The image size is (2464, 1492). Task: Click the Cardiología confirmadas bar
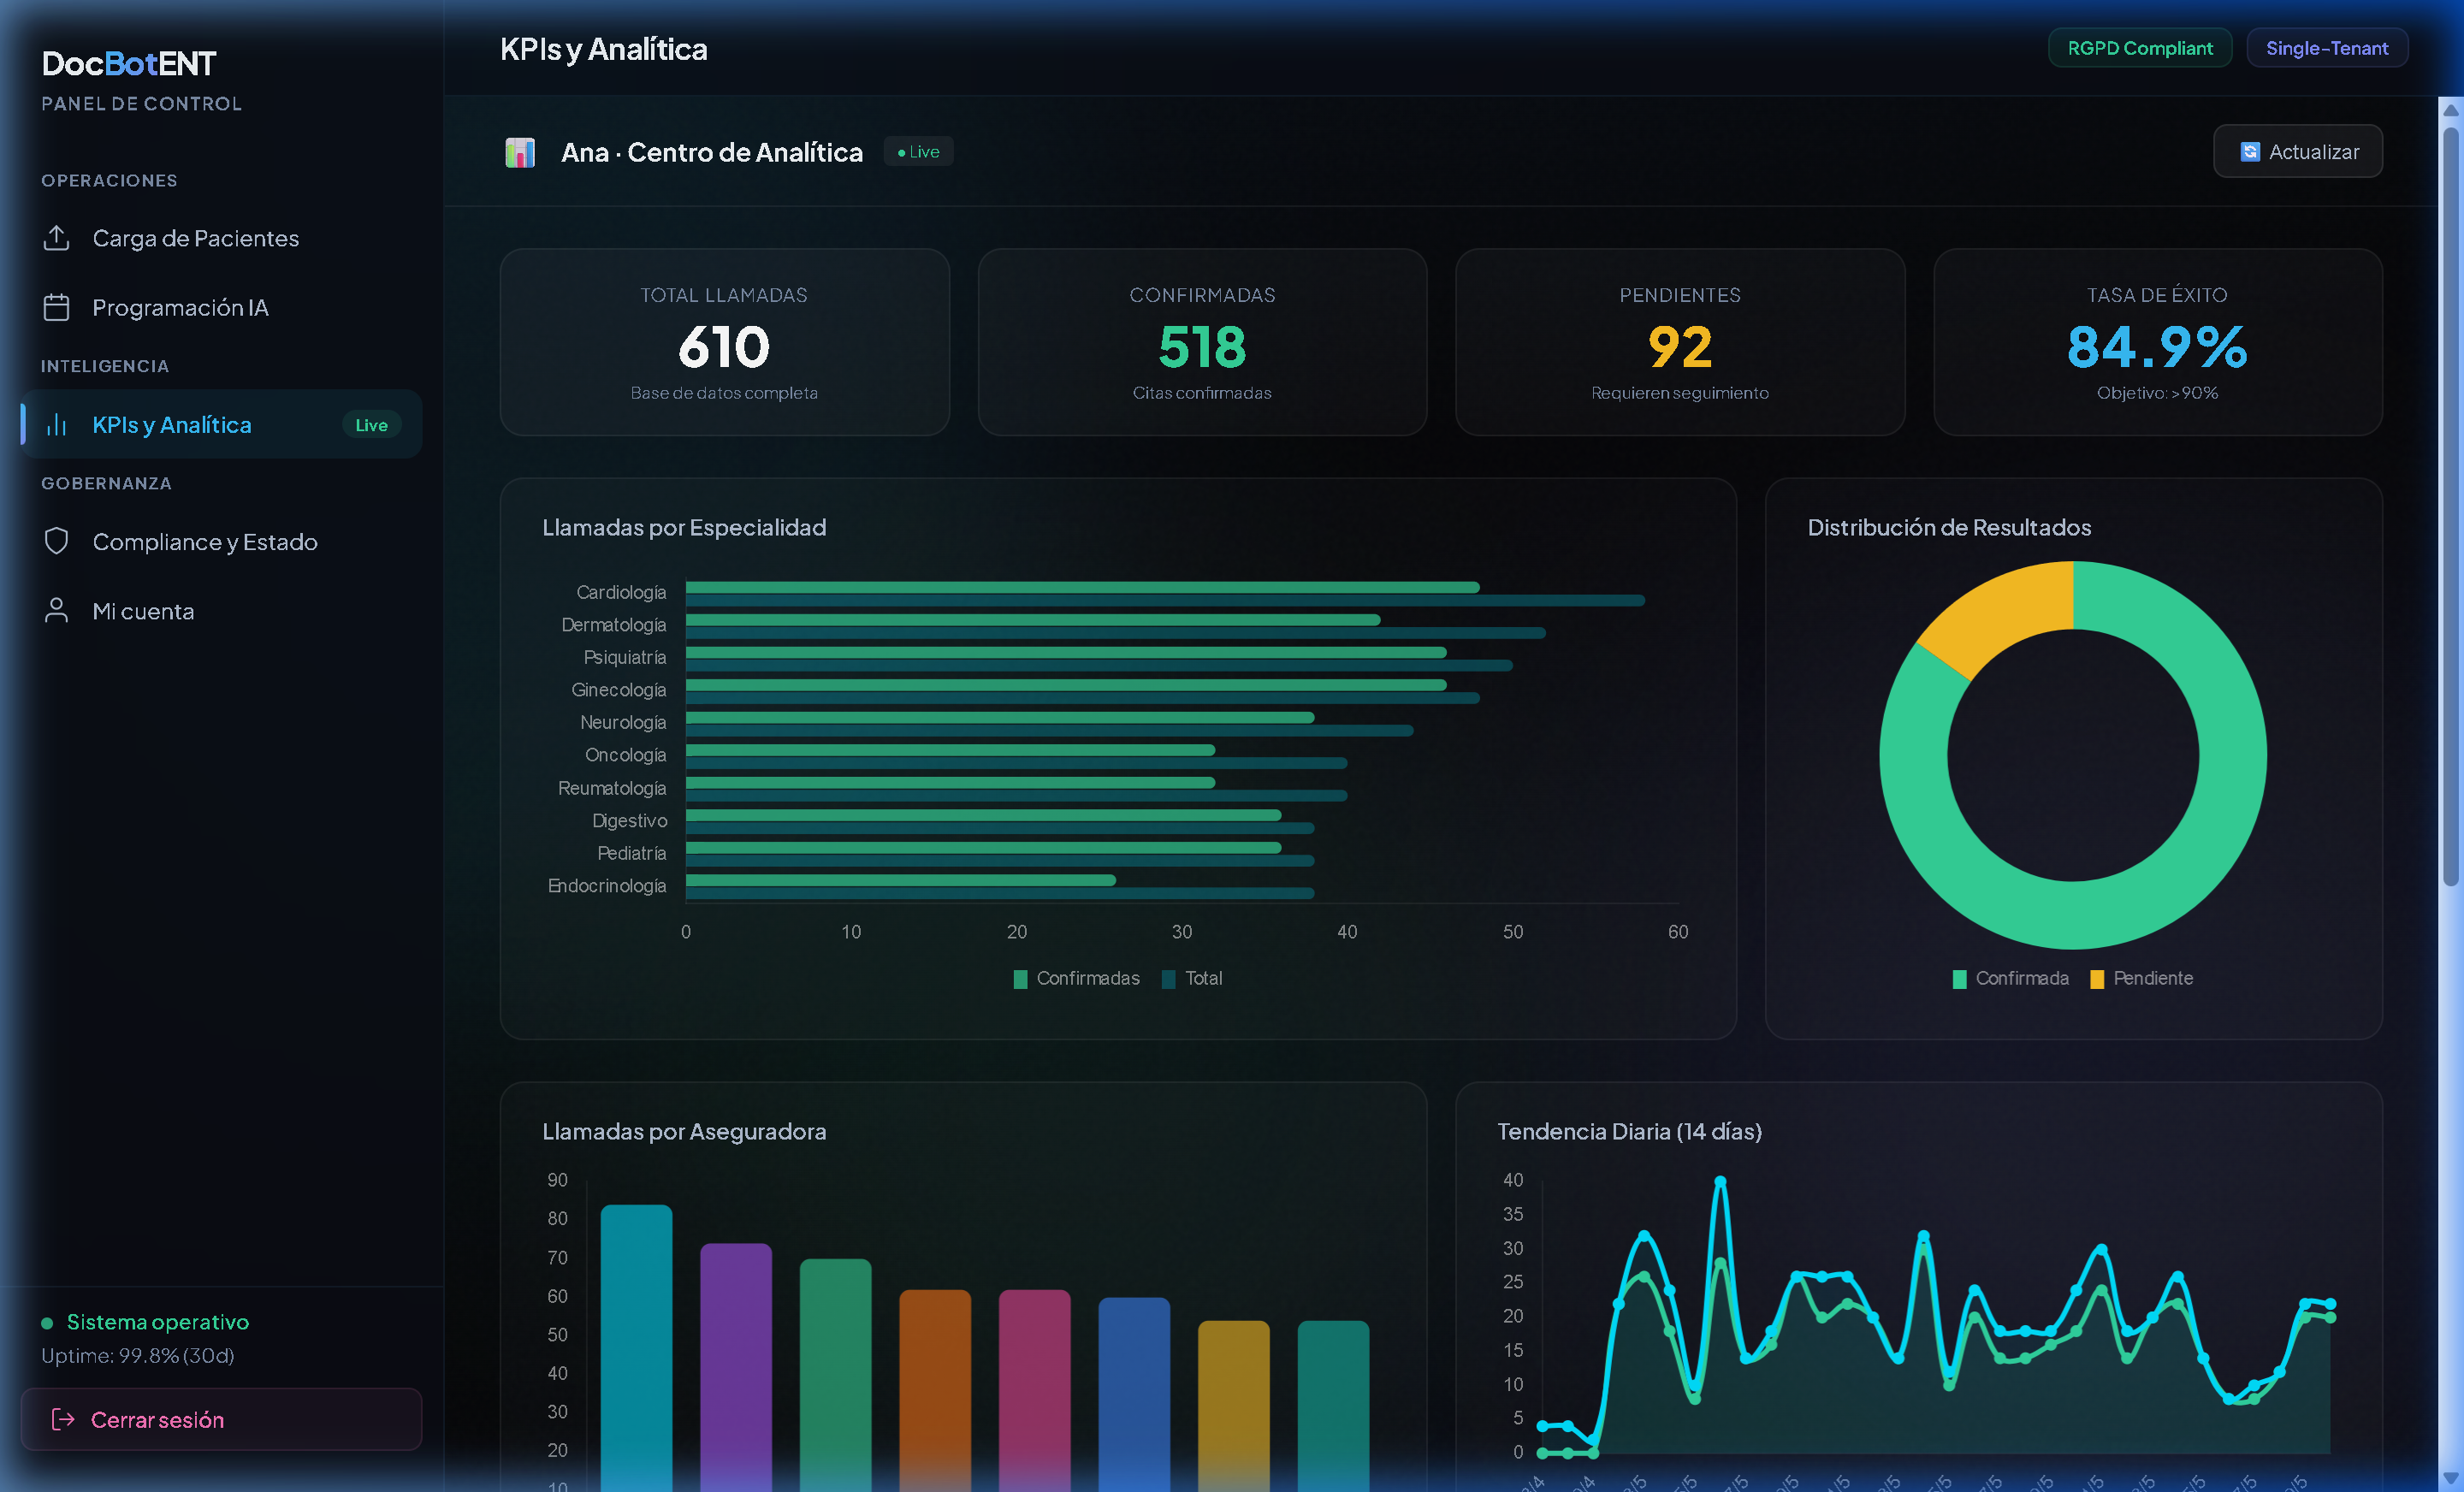tap(1082, 587)
